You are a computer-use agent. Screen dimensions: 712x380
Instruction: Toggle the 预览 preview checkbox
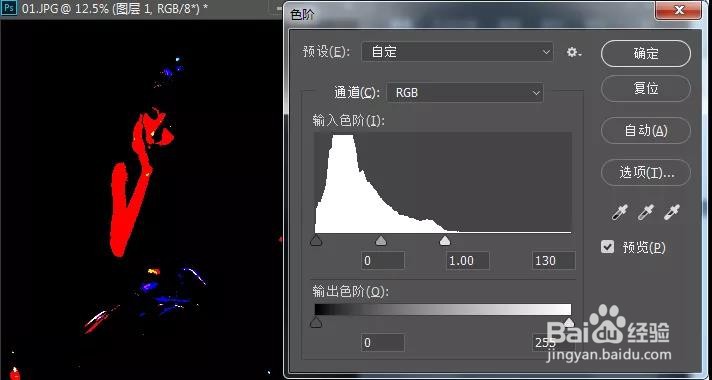click(x=607, y=247)
